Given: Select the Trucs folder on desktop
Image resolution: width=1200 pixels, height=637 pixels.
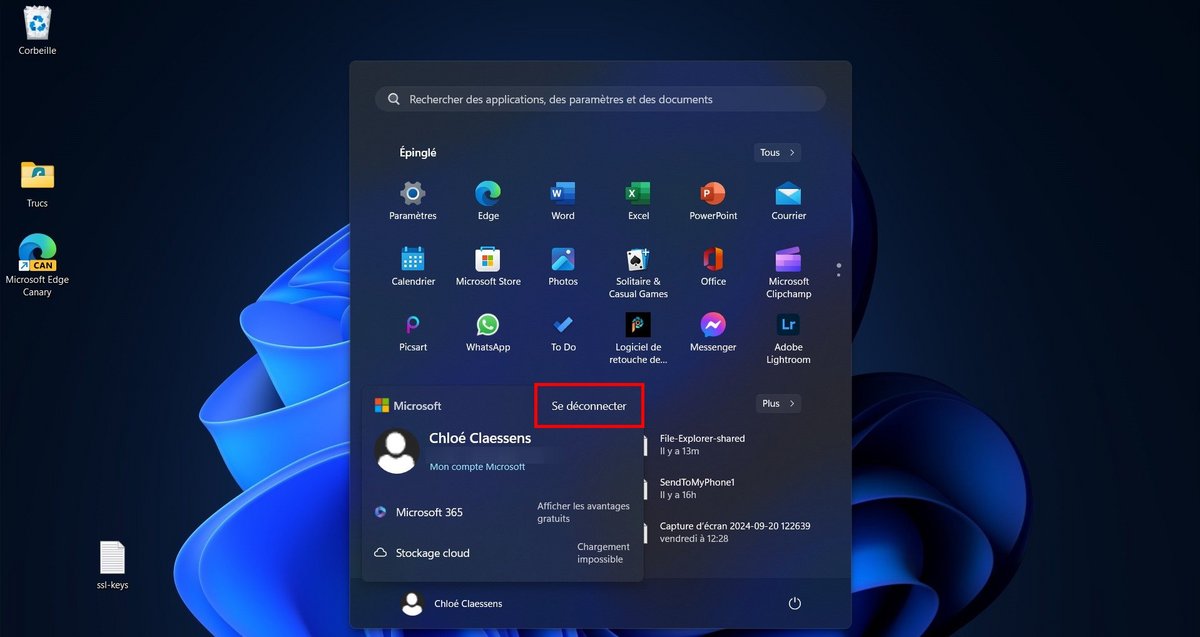Looking at the screenshot, I should (38, 183).
